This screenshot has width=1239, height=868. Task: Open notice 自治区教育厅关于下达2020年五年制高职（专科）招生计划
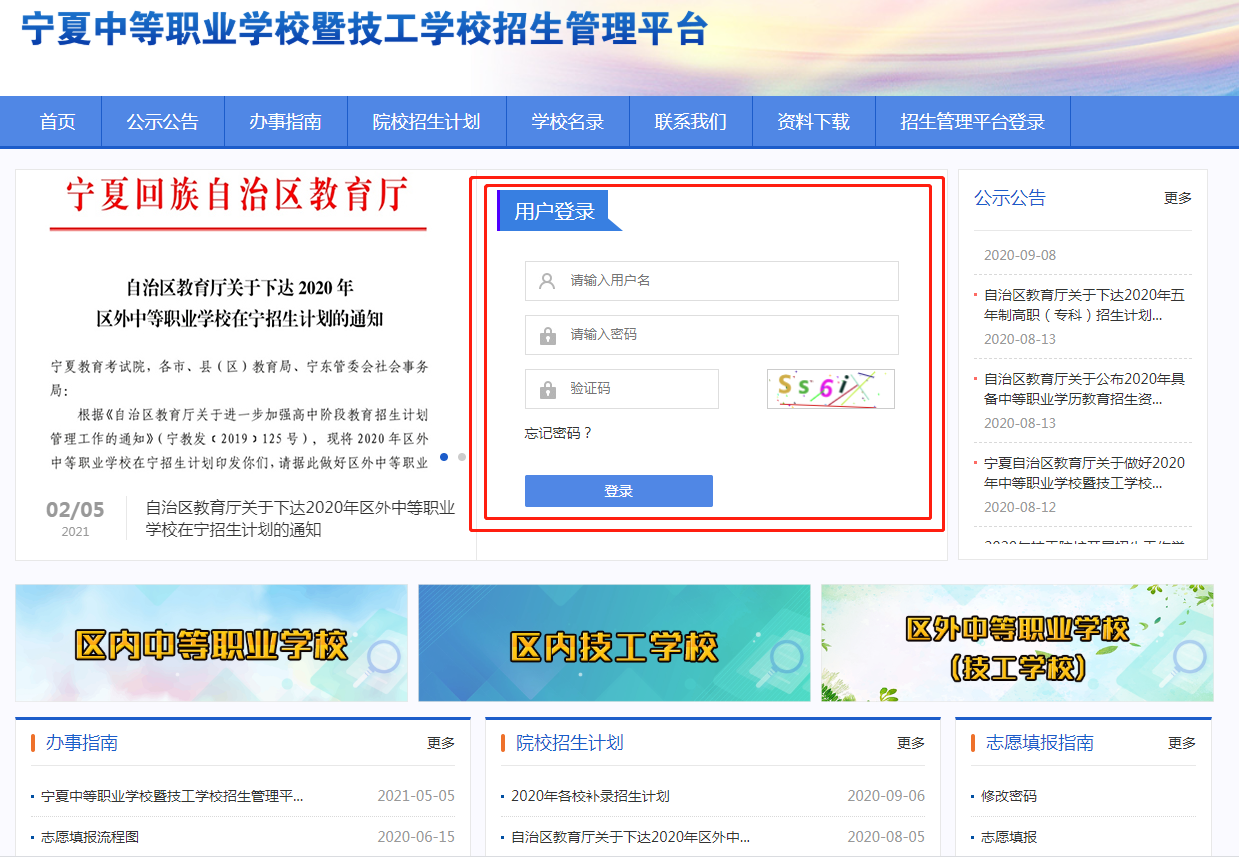[x=1084, y=305]
